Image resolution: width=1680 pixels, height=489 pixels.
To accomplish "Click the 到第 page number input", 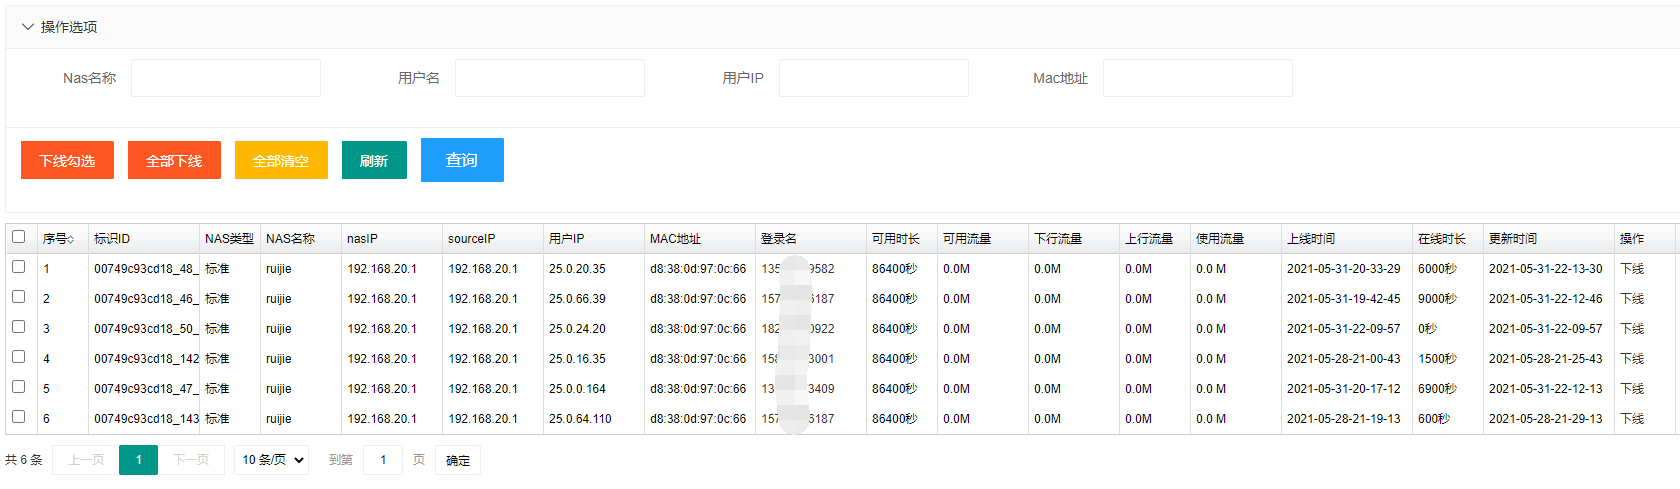I will click(x=383, y=460).
